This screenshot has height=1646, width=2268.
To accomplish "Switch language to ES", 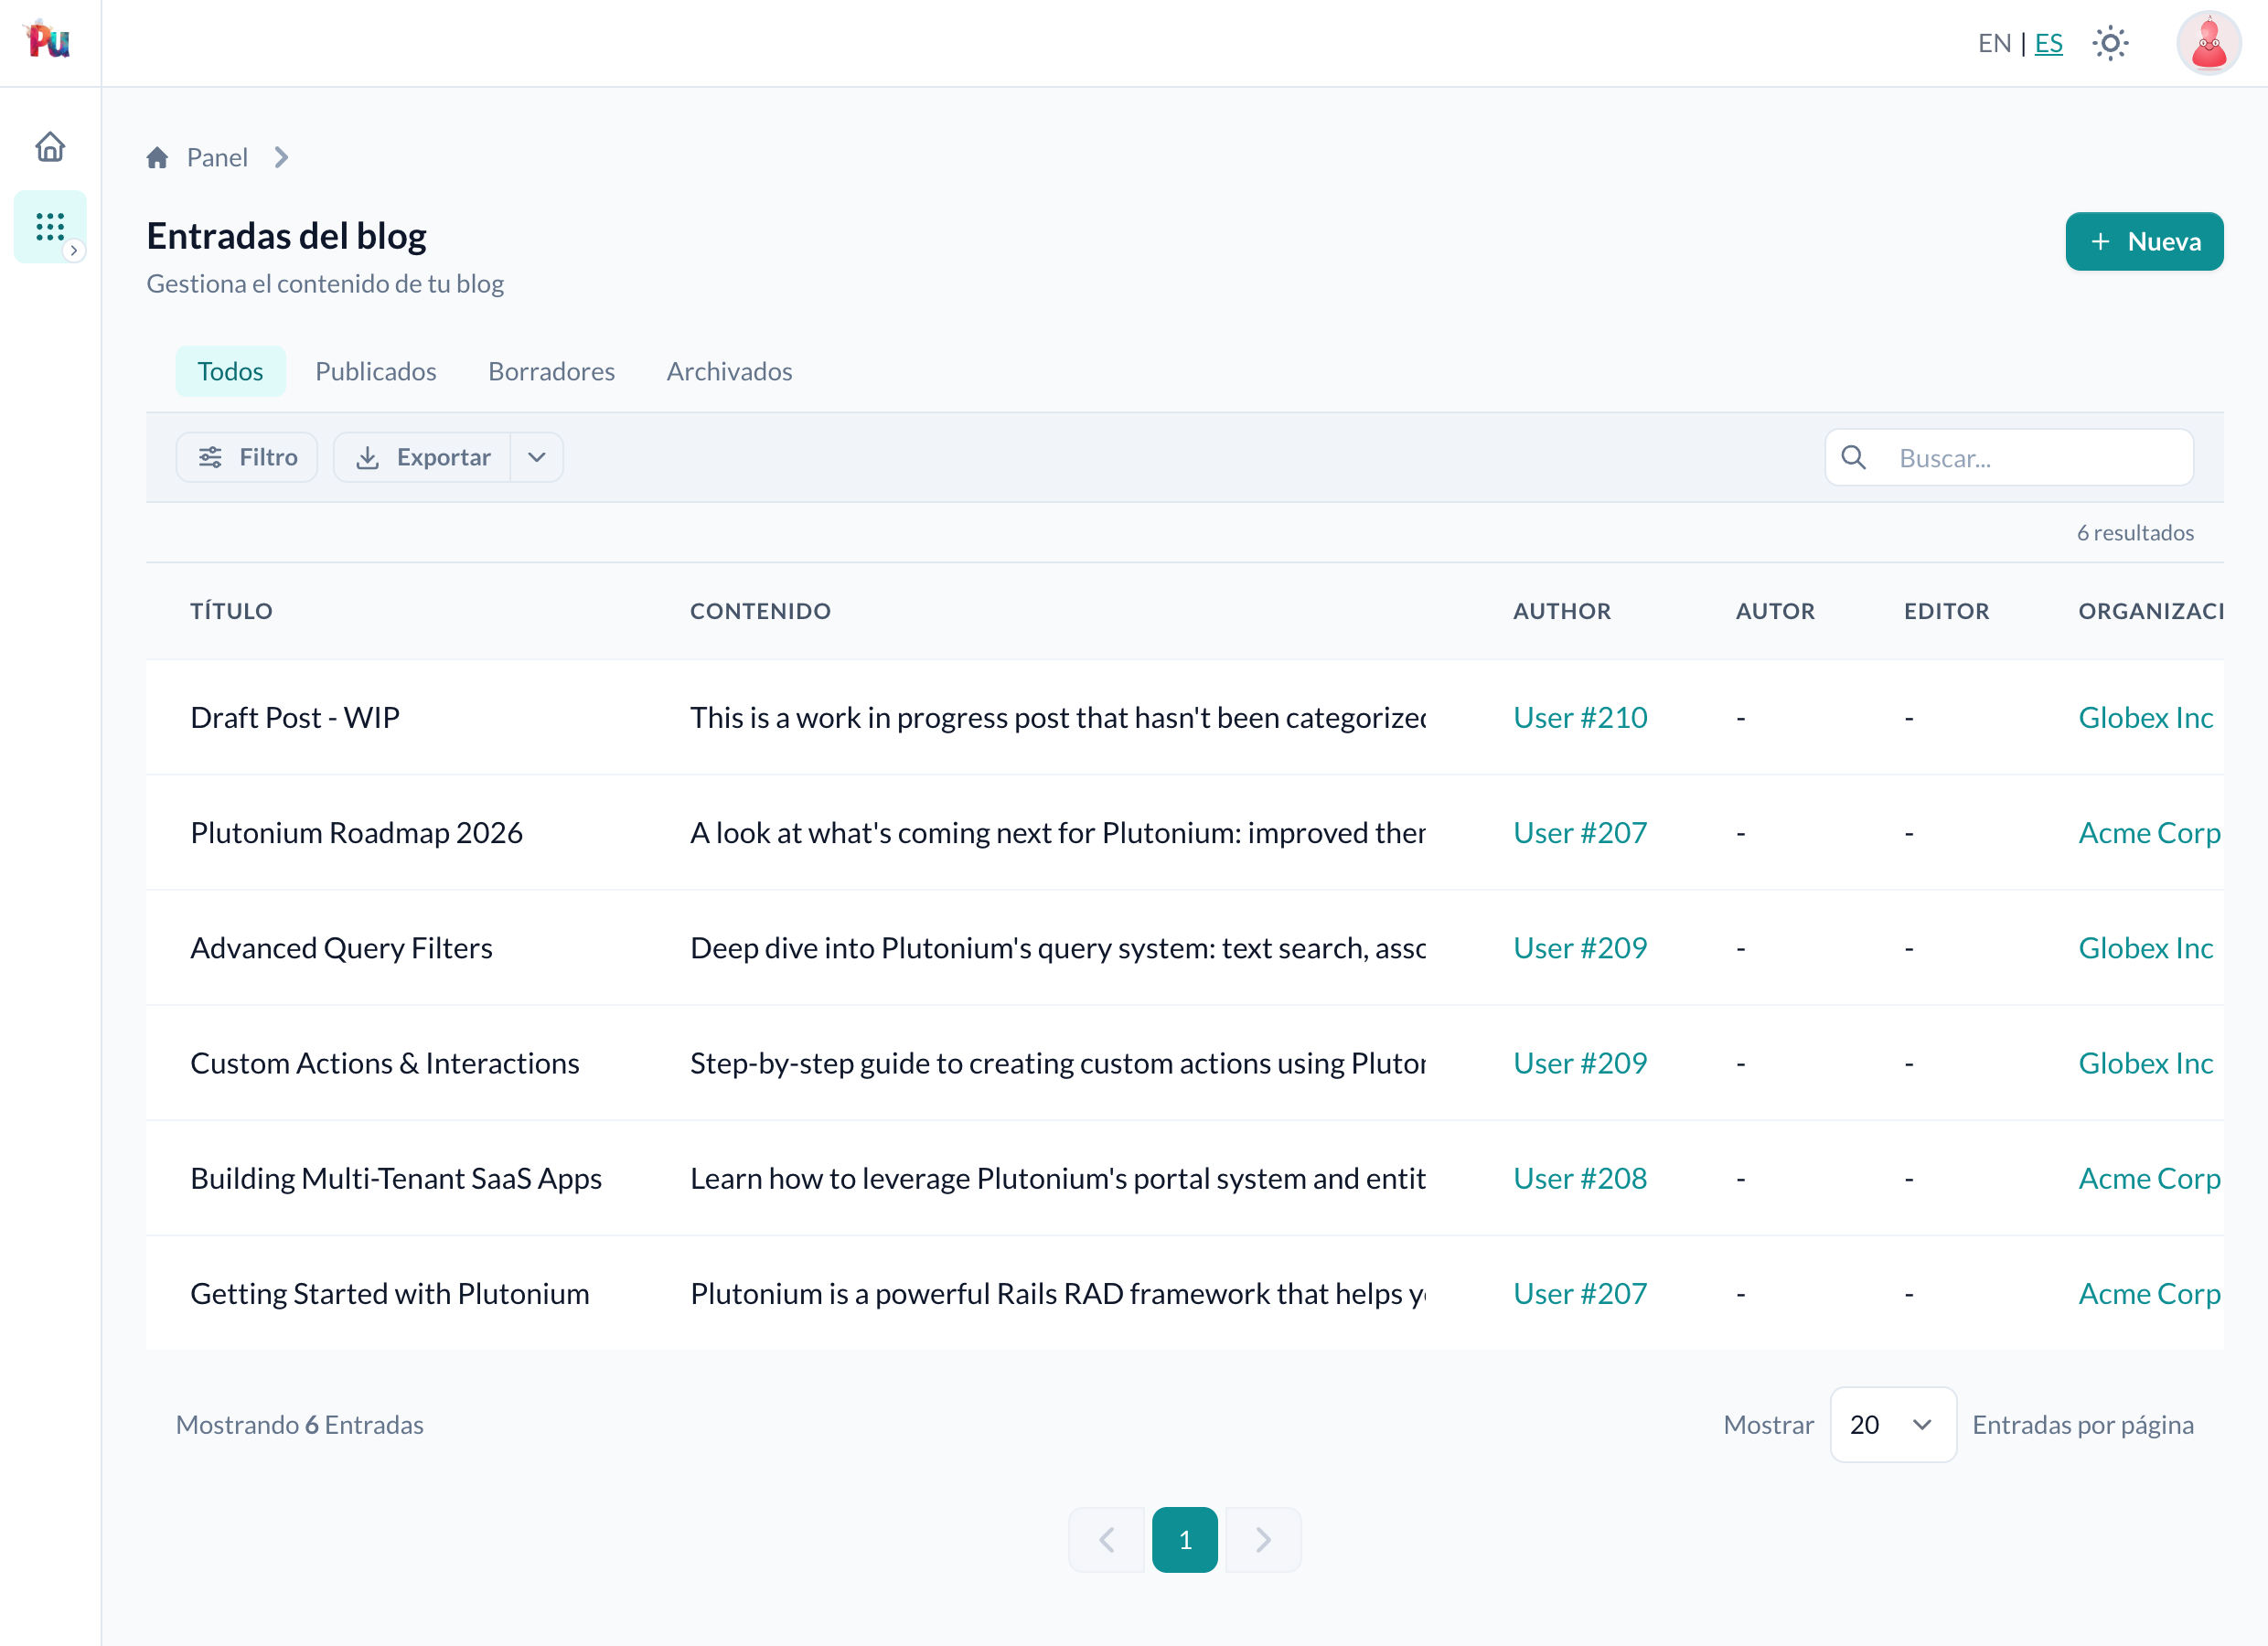I will click(x=2048, y=43).
